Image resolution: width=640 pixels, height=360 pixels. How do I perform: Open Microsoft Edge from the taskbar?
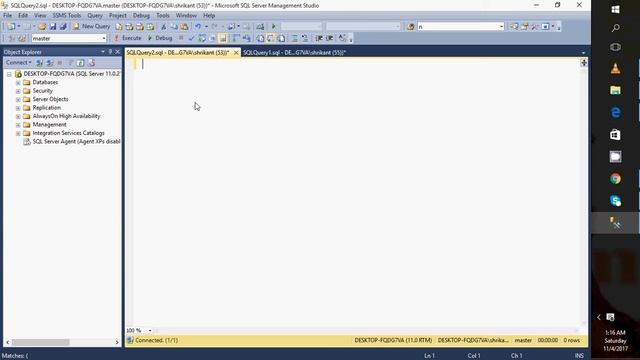click(616, 113)
